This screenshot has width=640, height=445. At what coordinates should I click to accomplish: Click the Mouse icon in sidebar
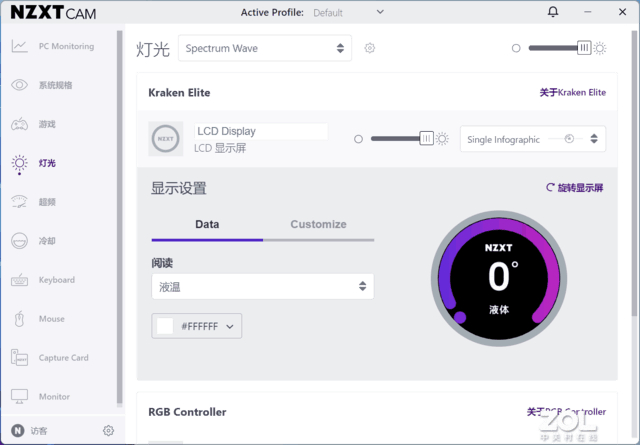coord(19,319)
